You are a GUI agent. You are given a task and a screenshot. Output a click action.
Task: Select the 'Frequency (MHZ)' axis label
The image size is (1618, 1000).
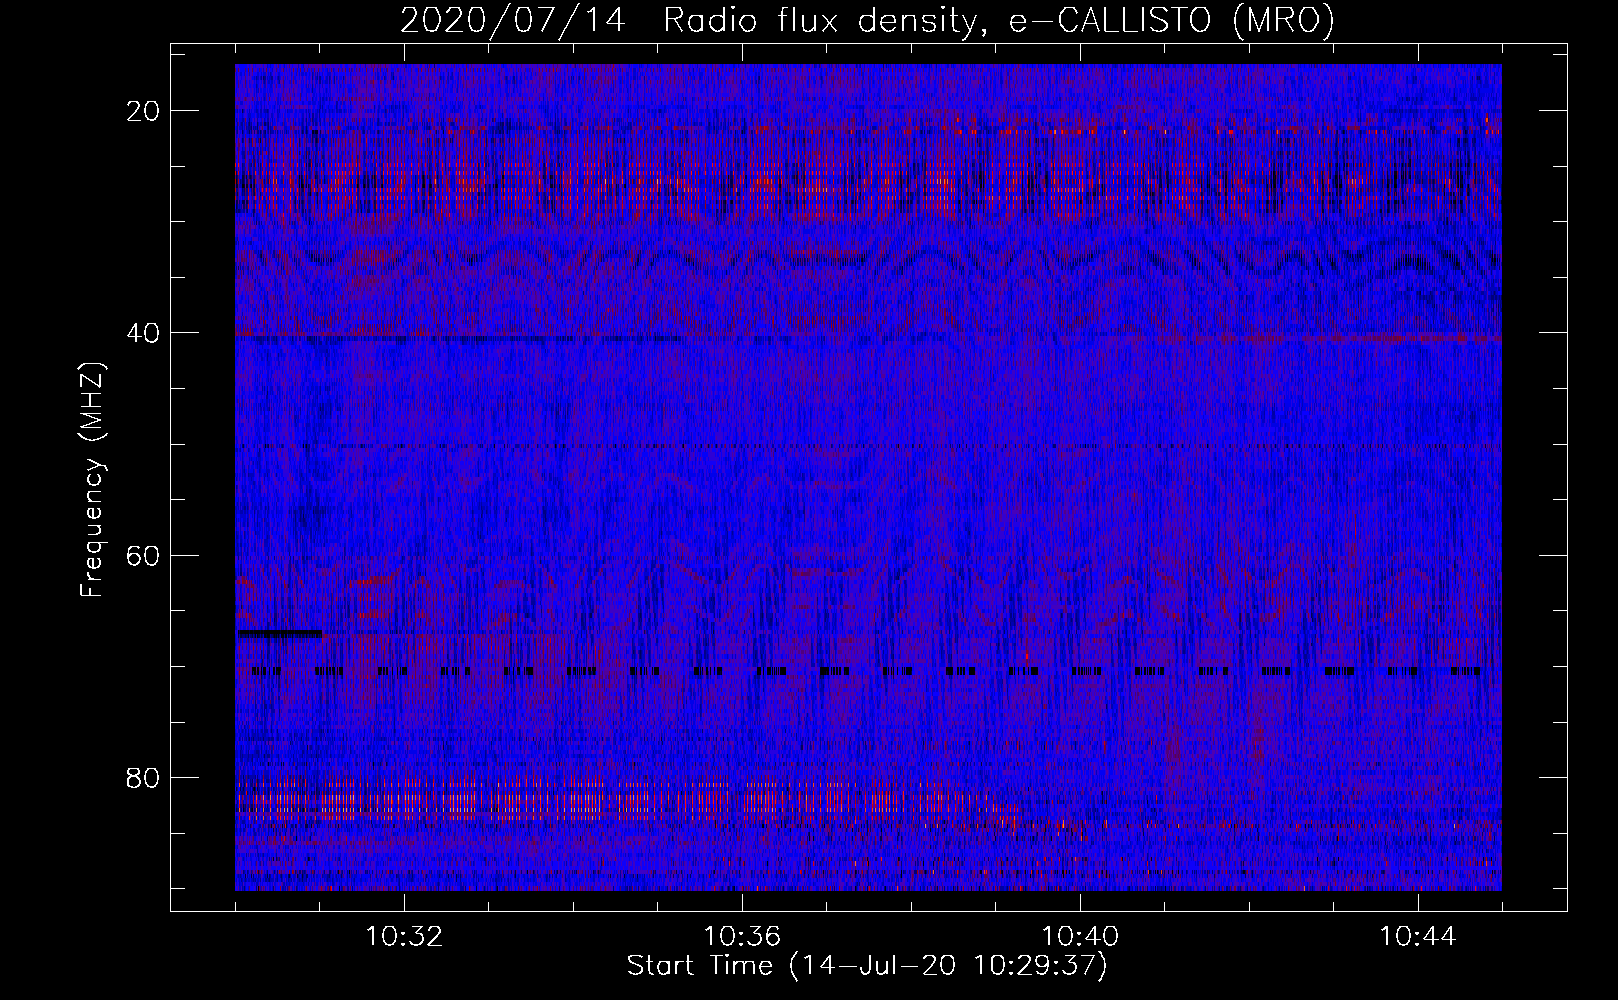(92, 480)
